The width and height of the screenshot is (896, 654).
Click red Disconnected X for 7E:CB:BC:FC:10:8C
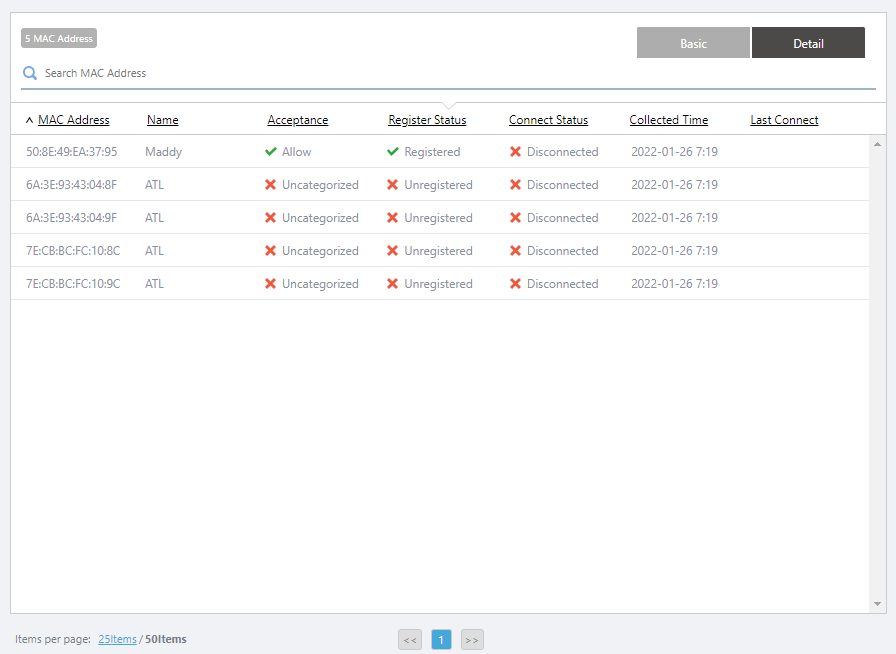coord(515,251)
